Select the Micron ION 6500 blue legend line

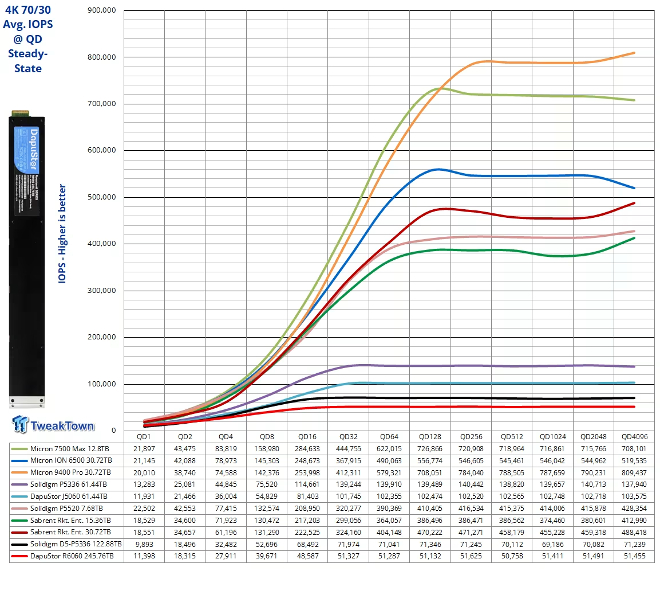pos(19,461)
